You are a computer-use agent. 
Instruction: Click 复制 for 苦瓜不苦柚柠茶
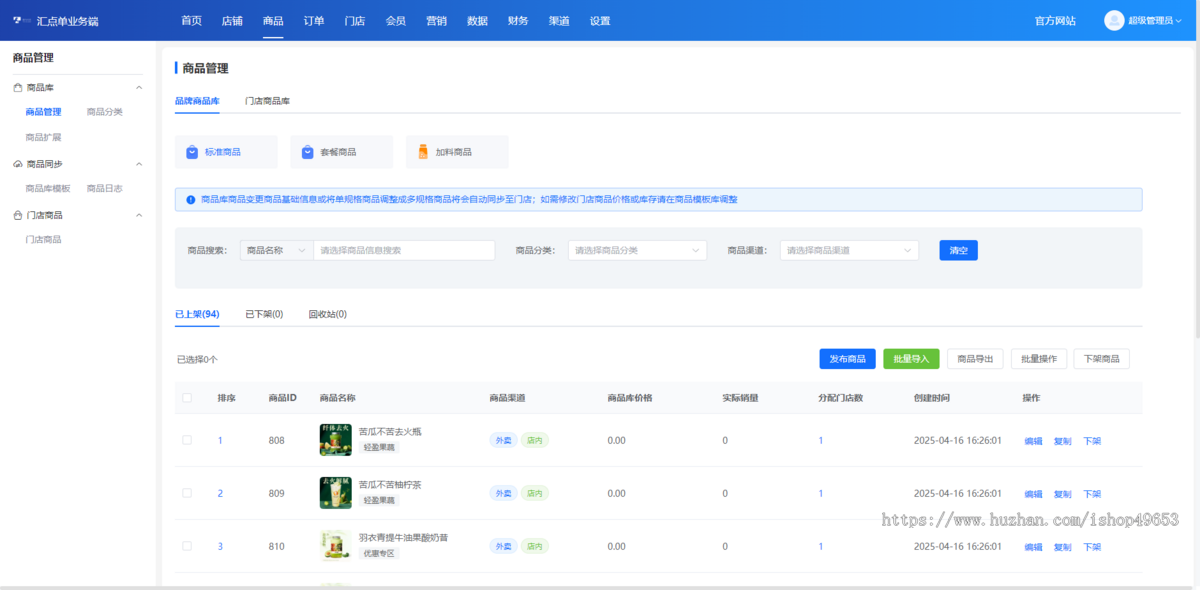pos(1062,494)
